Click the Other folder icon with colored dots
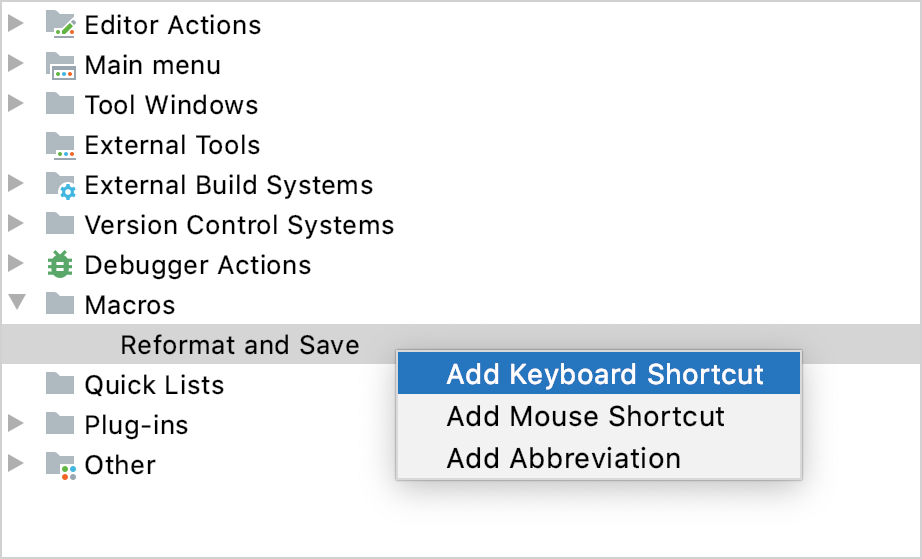Image resolution: width=922 pixels, height=559 pixels. point(60,465)
